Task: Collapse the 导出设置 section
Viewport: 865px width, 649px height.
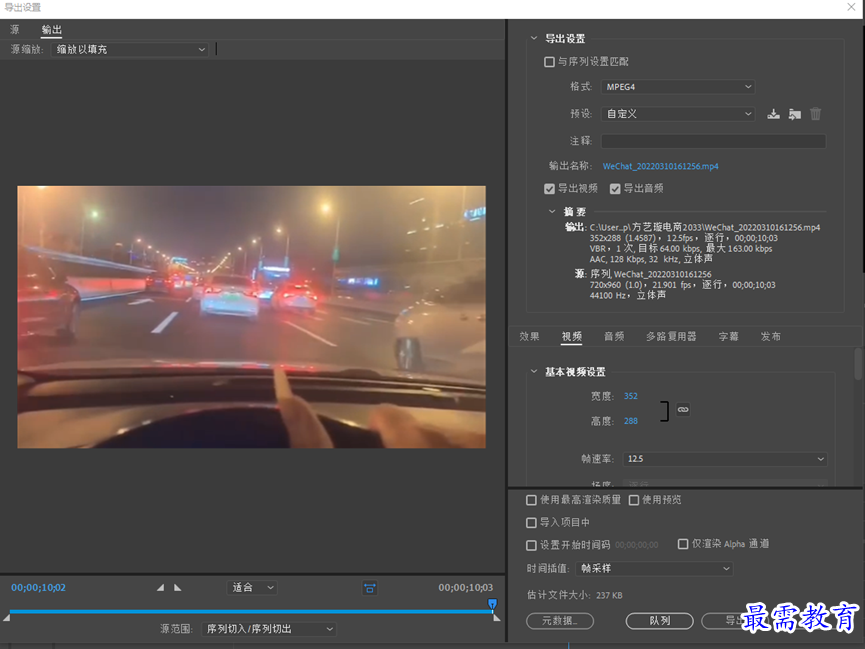Action: click(x=533, y=39)
